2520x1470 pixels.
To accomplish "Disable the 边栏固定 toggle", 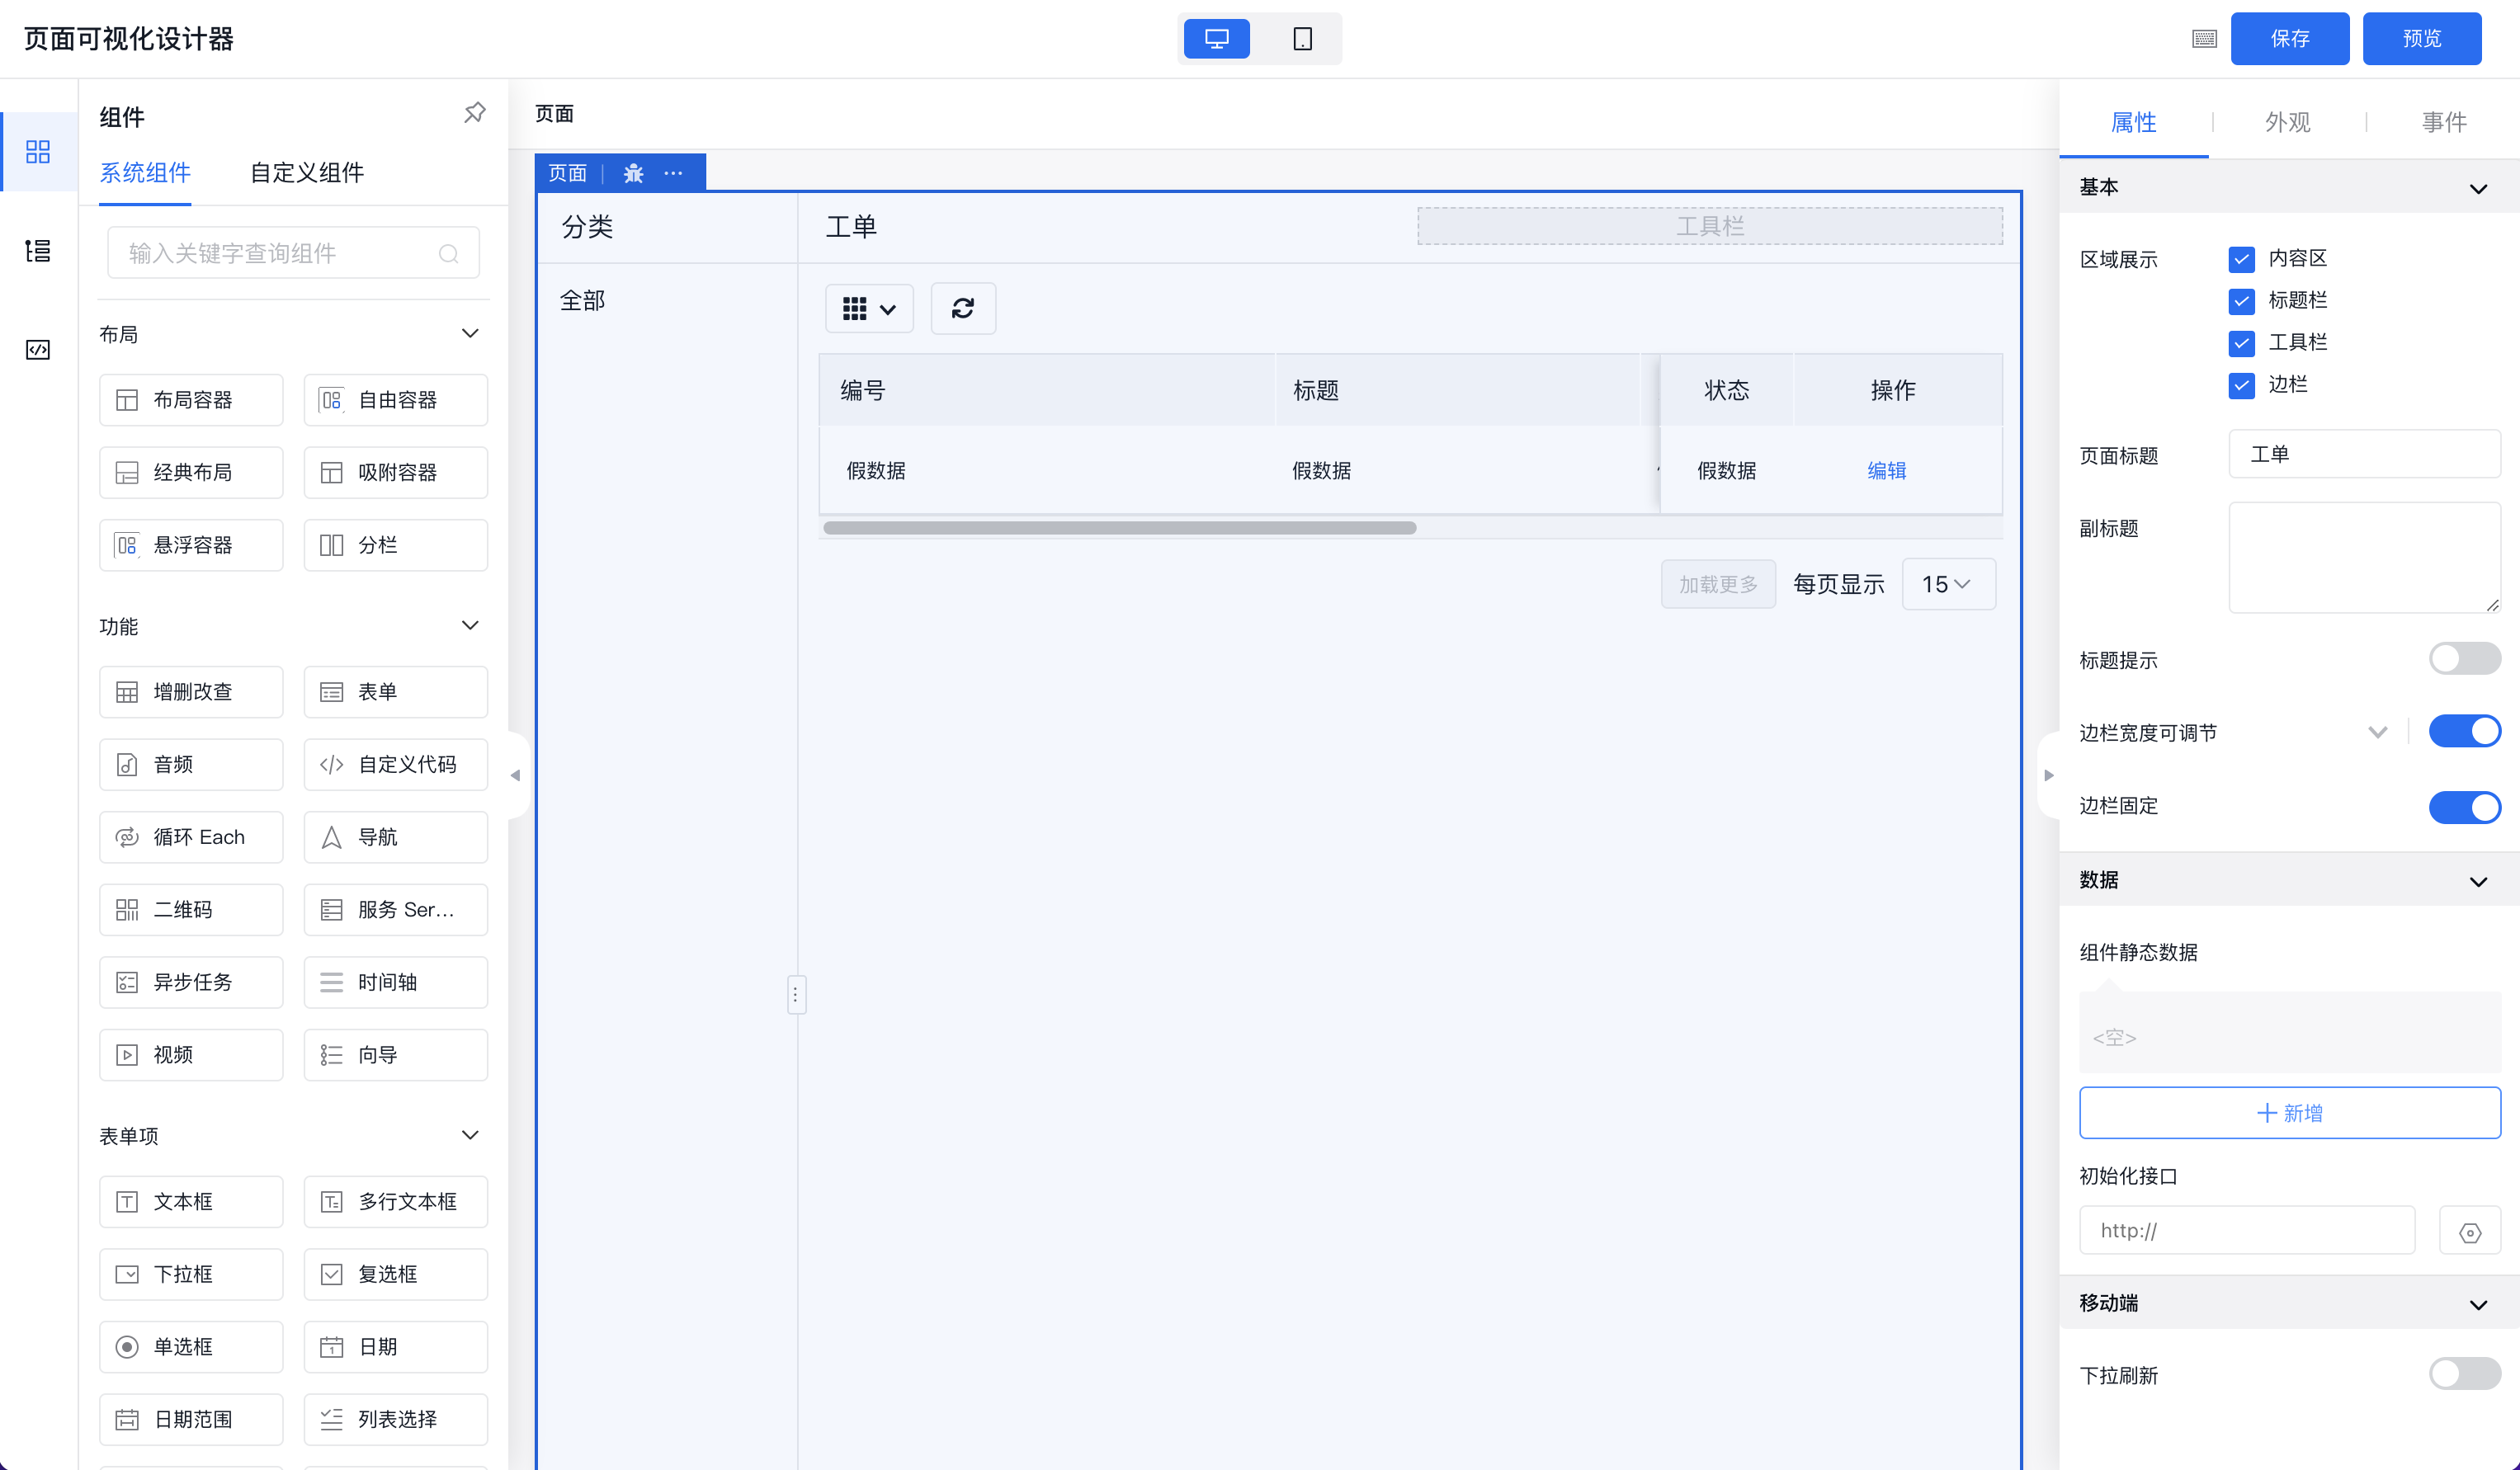I will point(2464,807).
